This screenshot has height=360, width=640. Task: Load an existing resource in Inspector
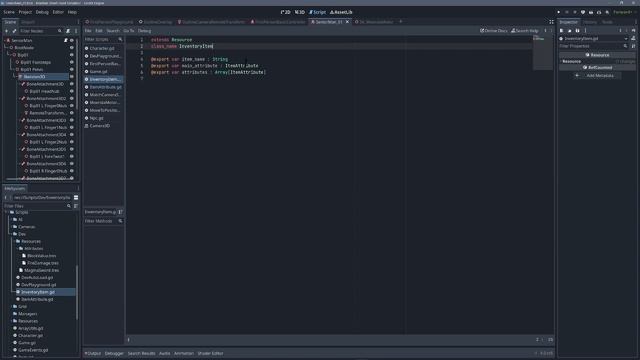click(x=569, y=31)
